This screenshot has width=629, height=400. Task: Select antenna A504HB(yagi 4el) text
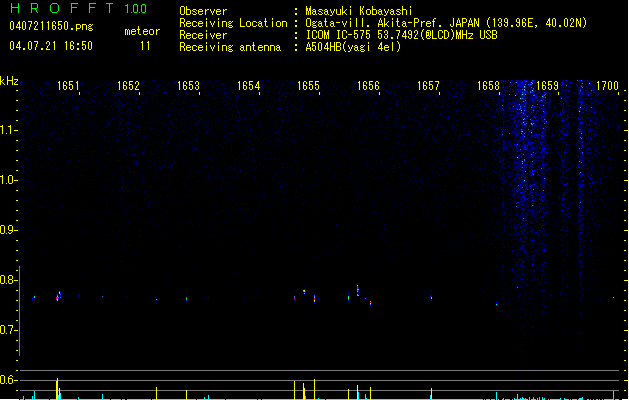353,47
